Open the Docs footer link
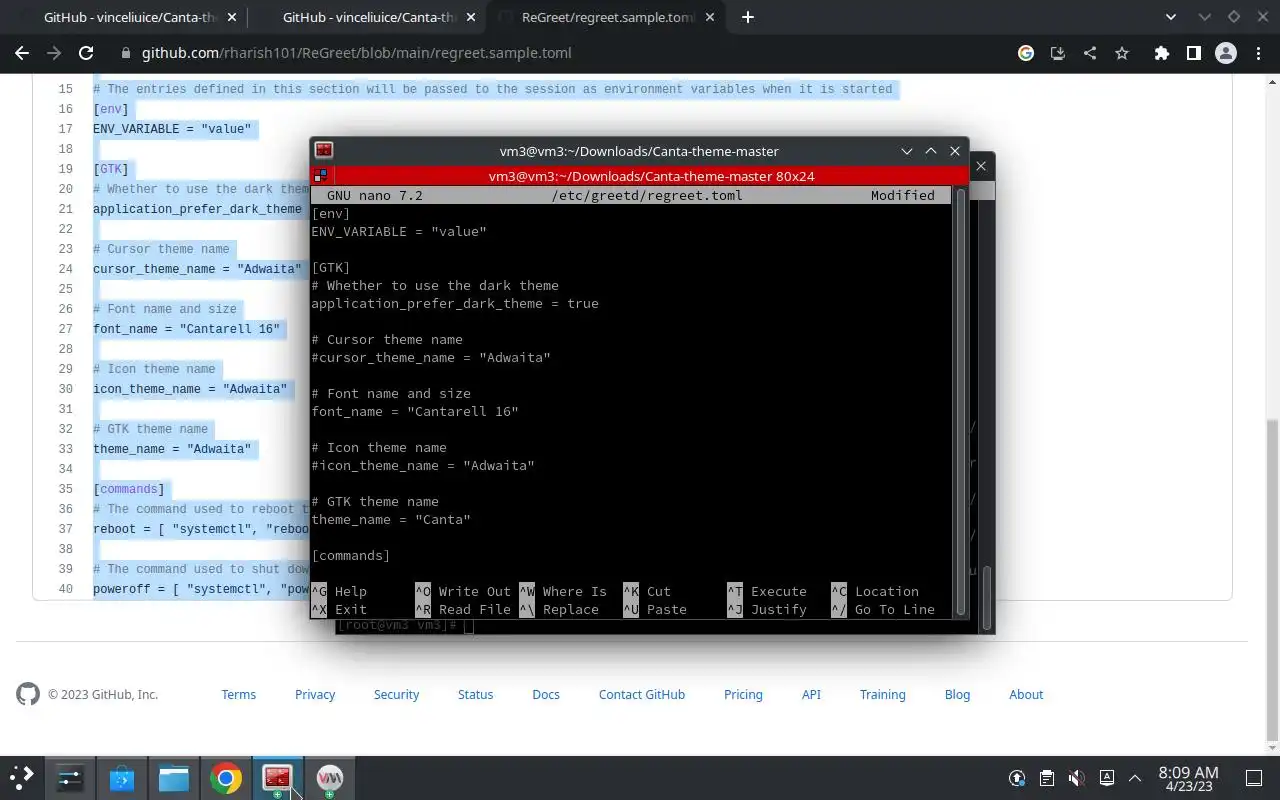Viewport: 1280px width, 800px height. click(546, 694)
